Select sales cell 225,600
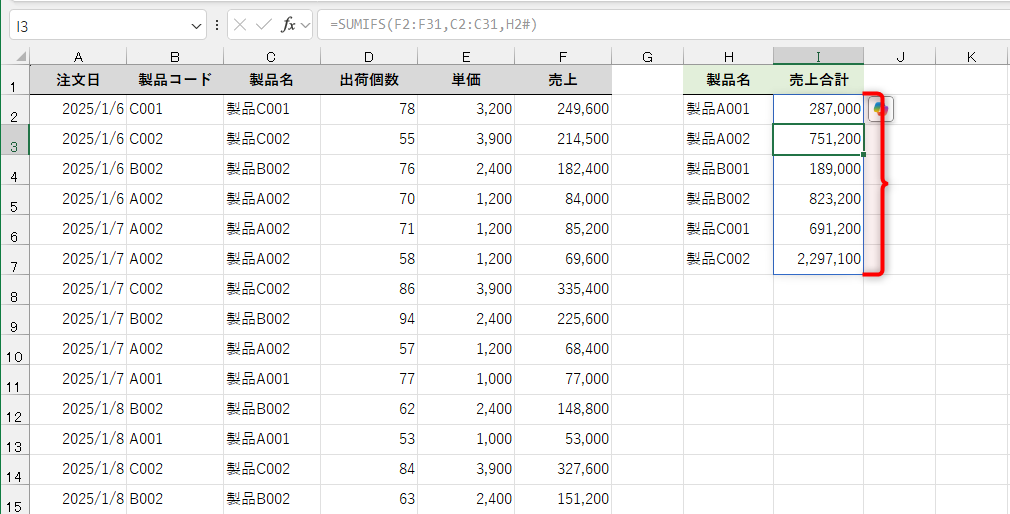Image resolution: width=1010 pixels, height=514 pixels. 564,319
